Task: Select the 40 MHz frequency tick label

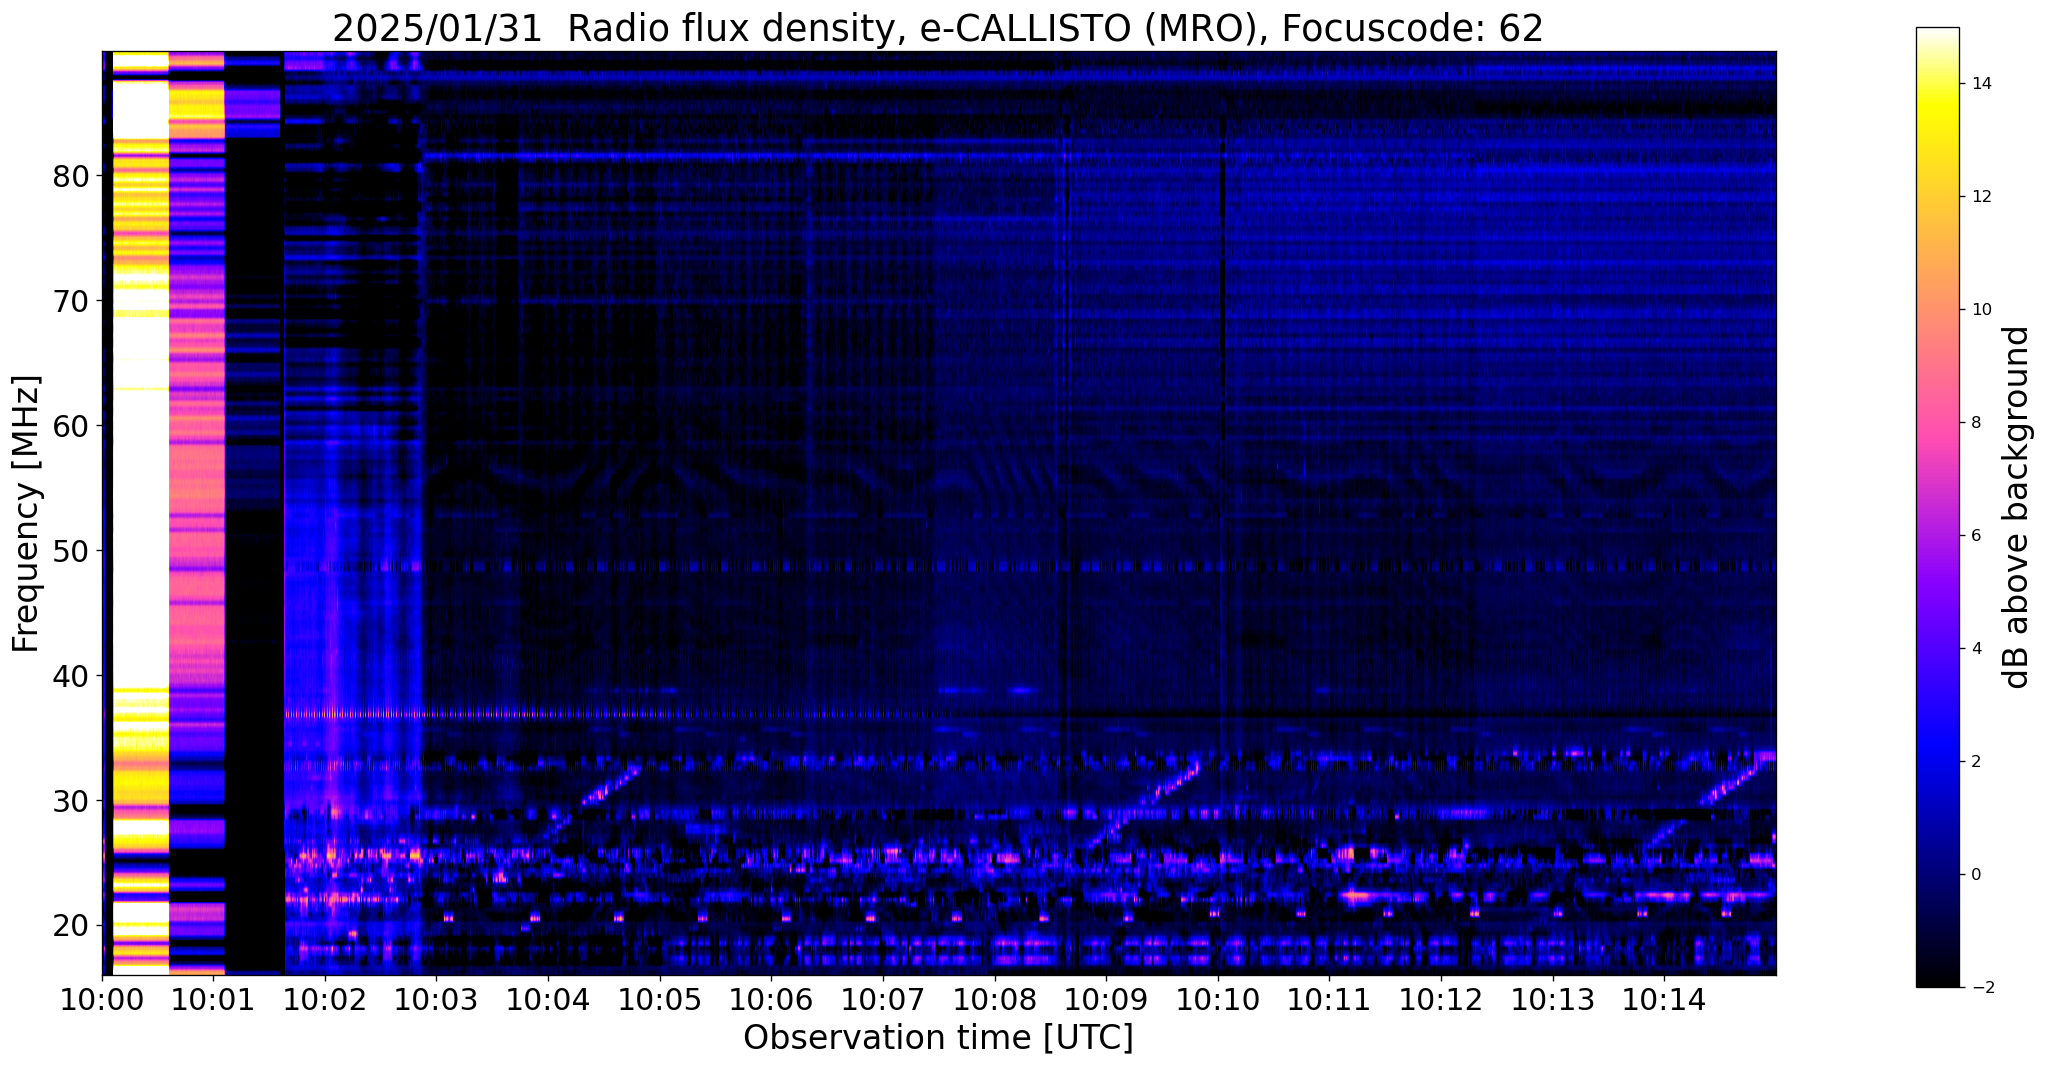Action: (72, 676)
